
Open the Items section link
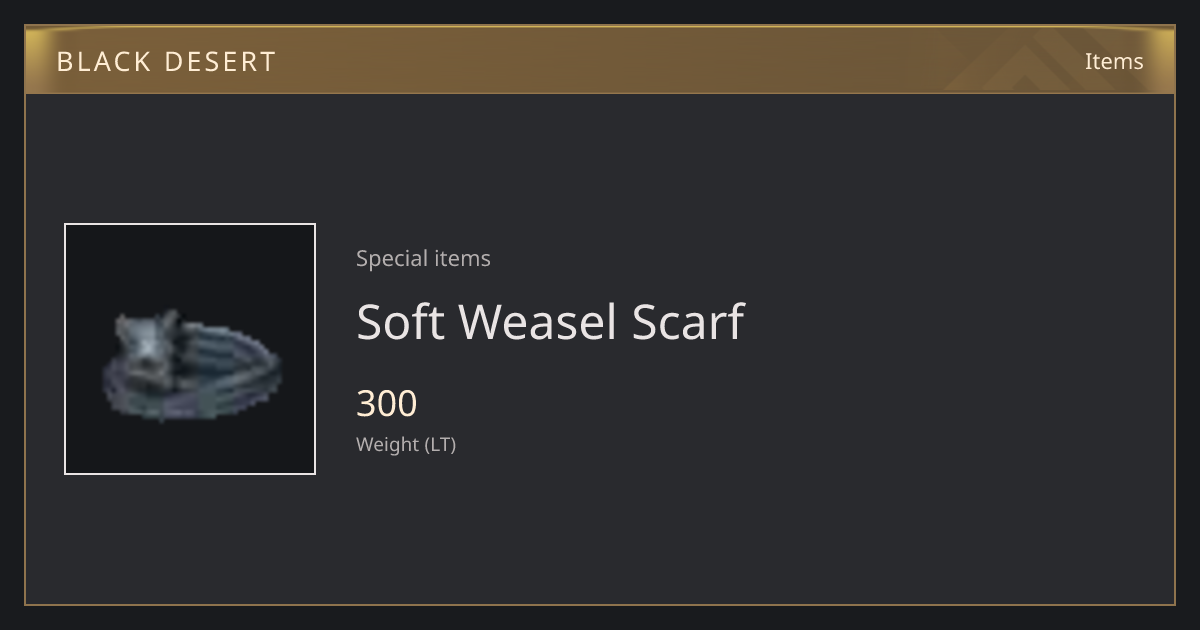pyautogui.click(x=1114, y=61)
